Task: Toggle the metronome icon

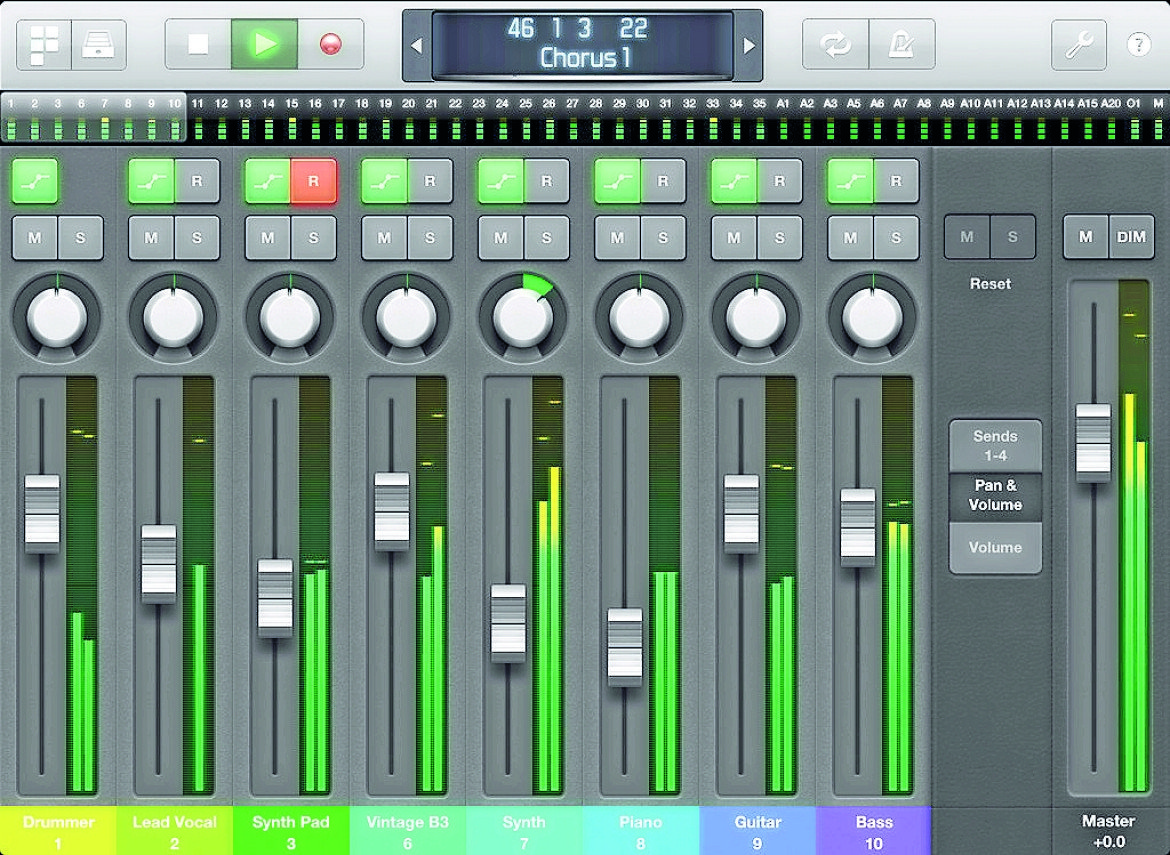Action: 902,46
